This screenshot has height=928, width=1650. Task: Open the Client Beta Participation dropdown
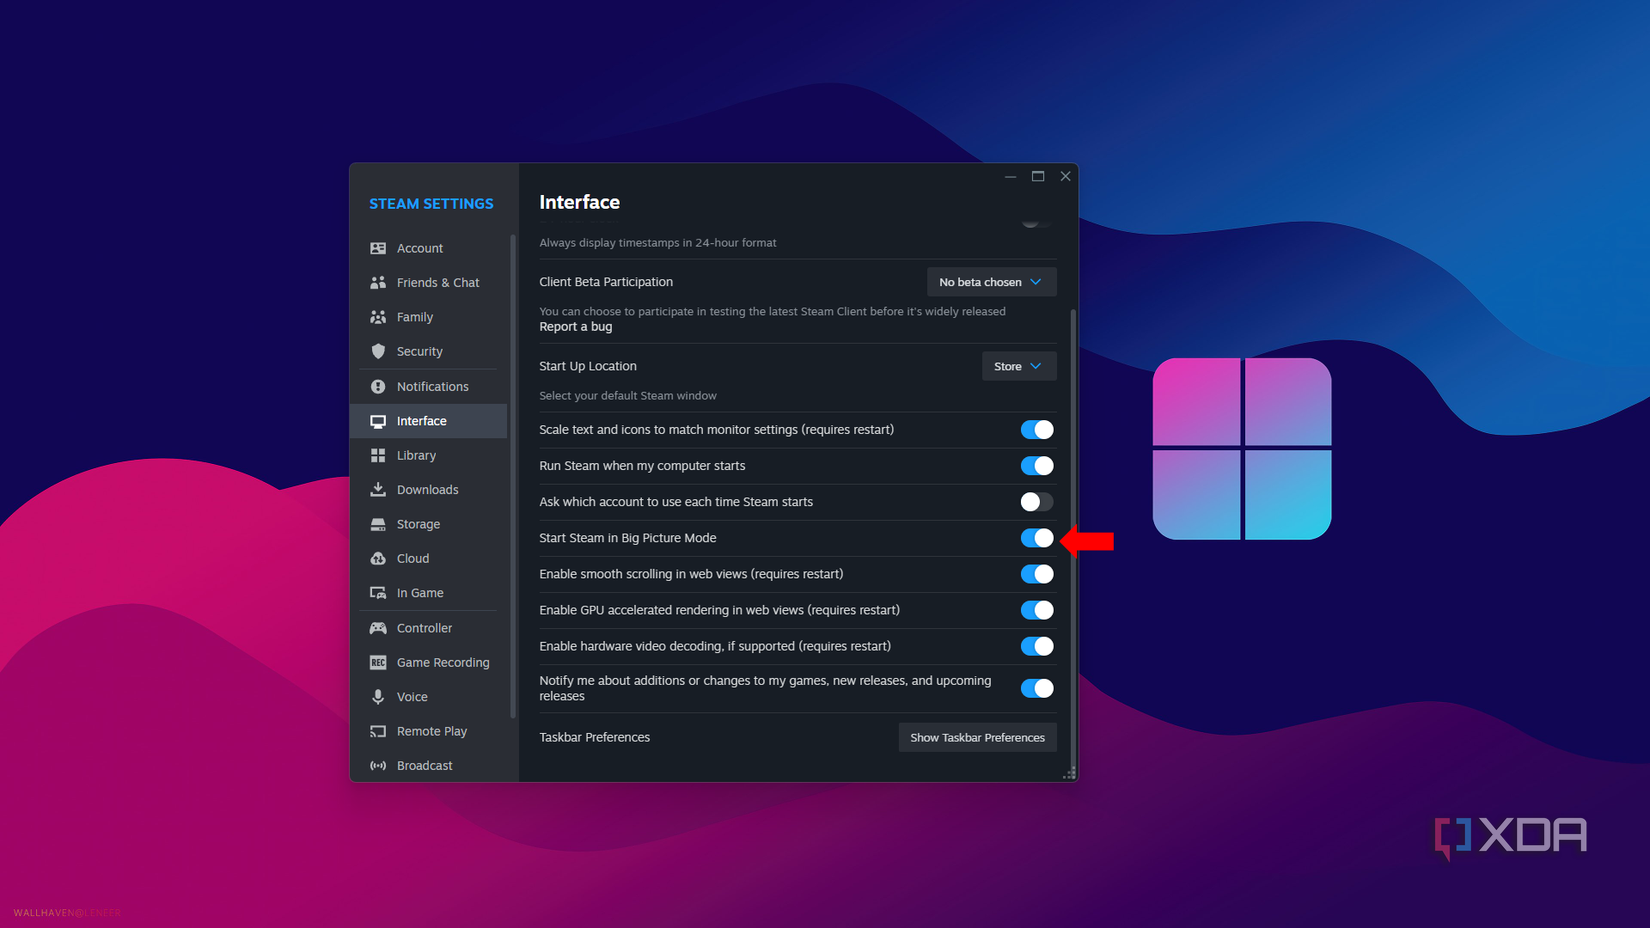(991, 282)
